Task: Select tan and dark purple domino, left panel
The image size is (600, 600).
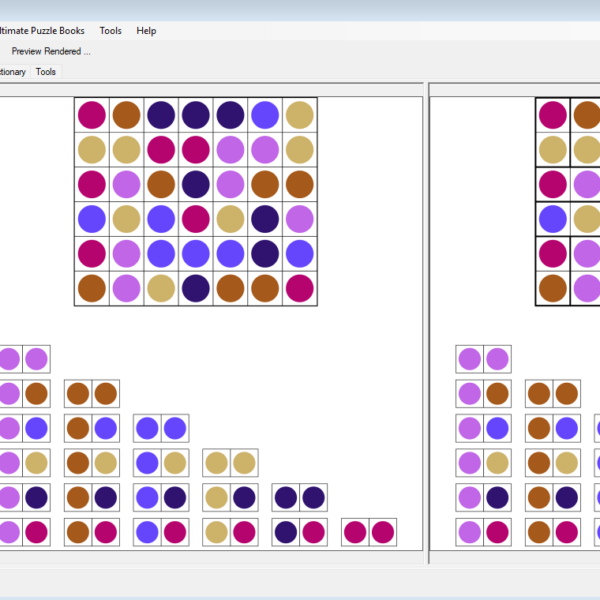Action: tap(230, 497)
